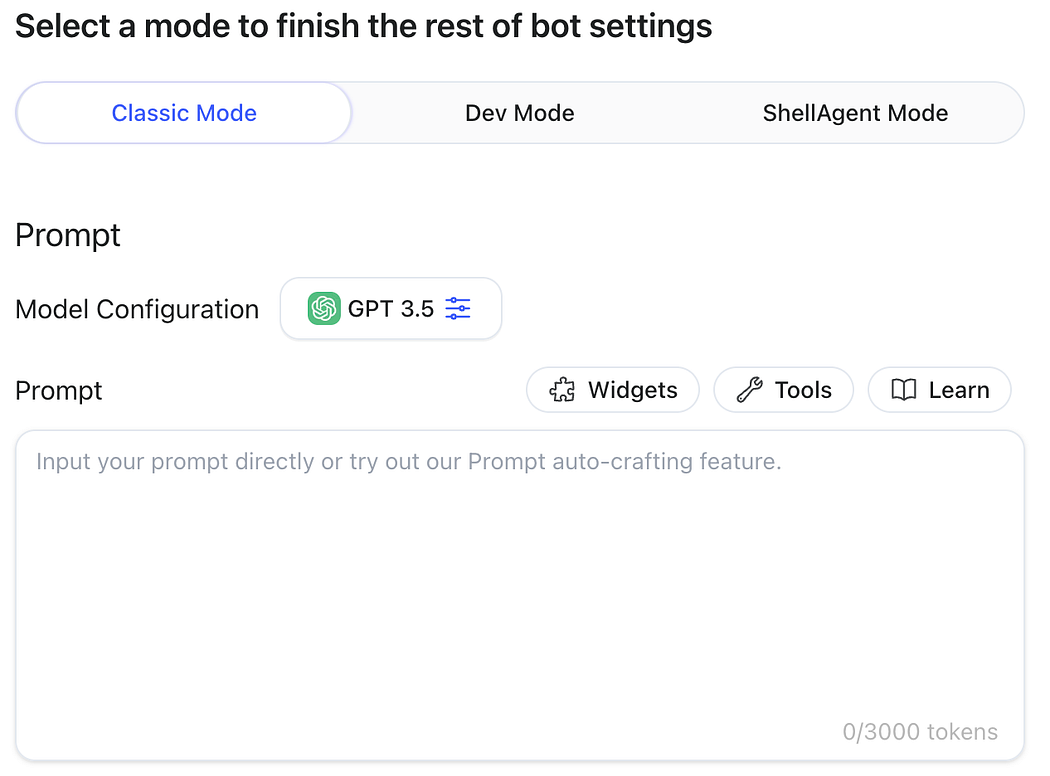Choose ShellAgent Mode

coord(855,113)
